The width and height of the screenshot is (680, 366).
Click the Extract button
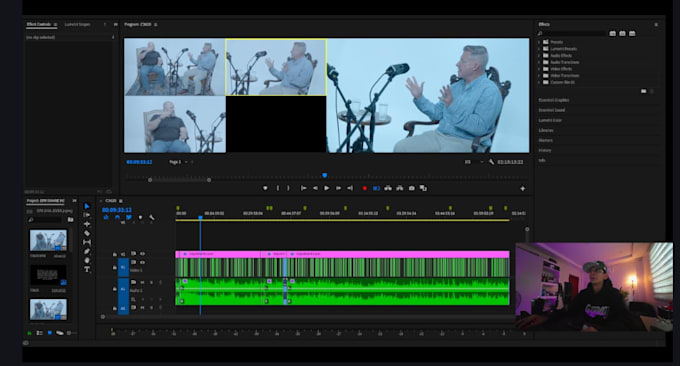tap(400, 188)
